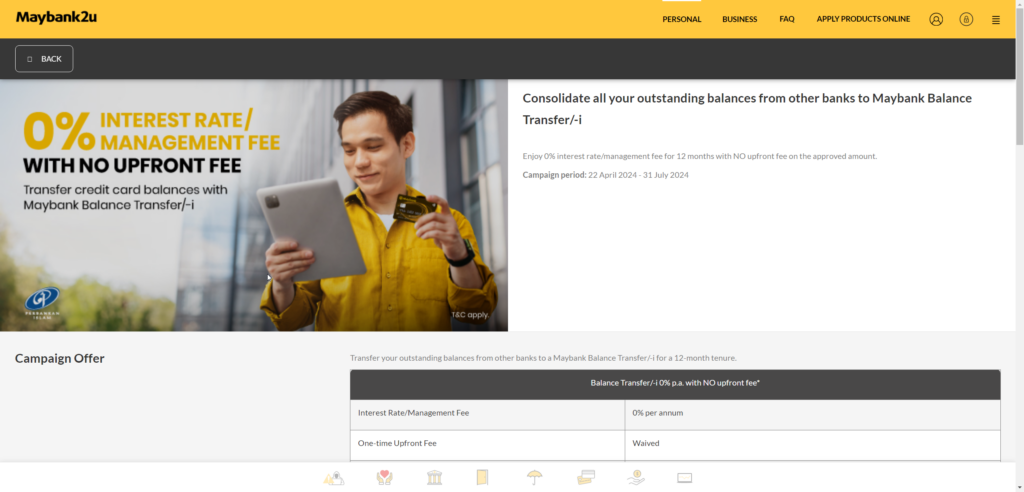Click the 'Transfer your outstanding balances' sentence
Screen dimensions: 1024x492
[x=543, y=358]
